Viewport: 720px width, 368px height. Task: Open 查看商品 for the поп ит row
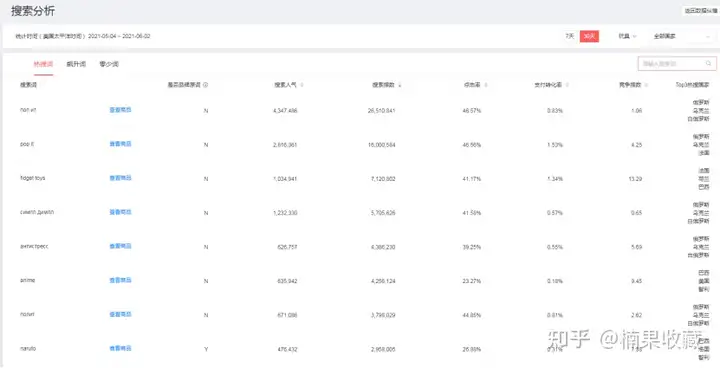120,110
